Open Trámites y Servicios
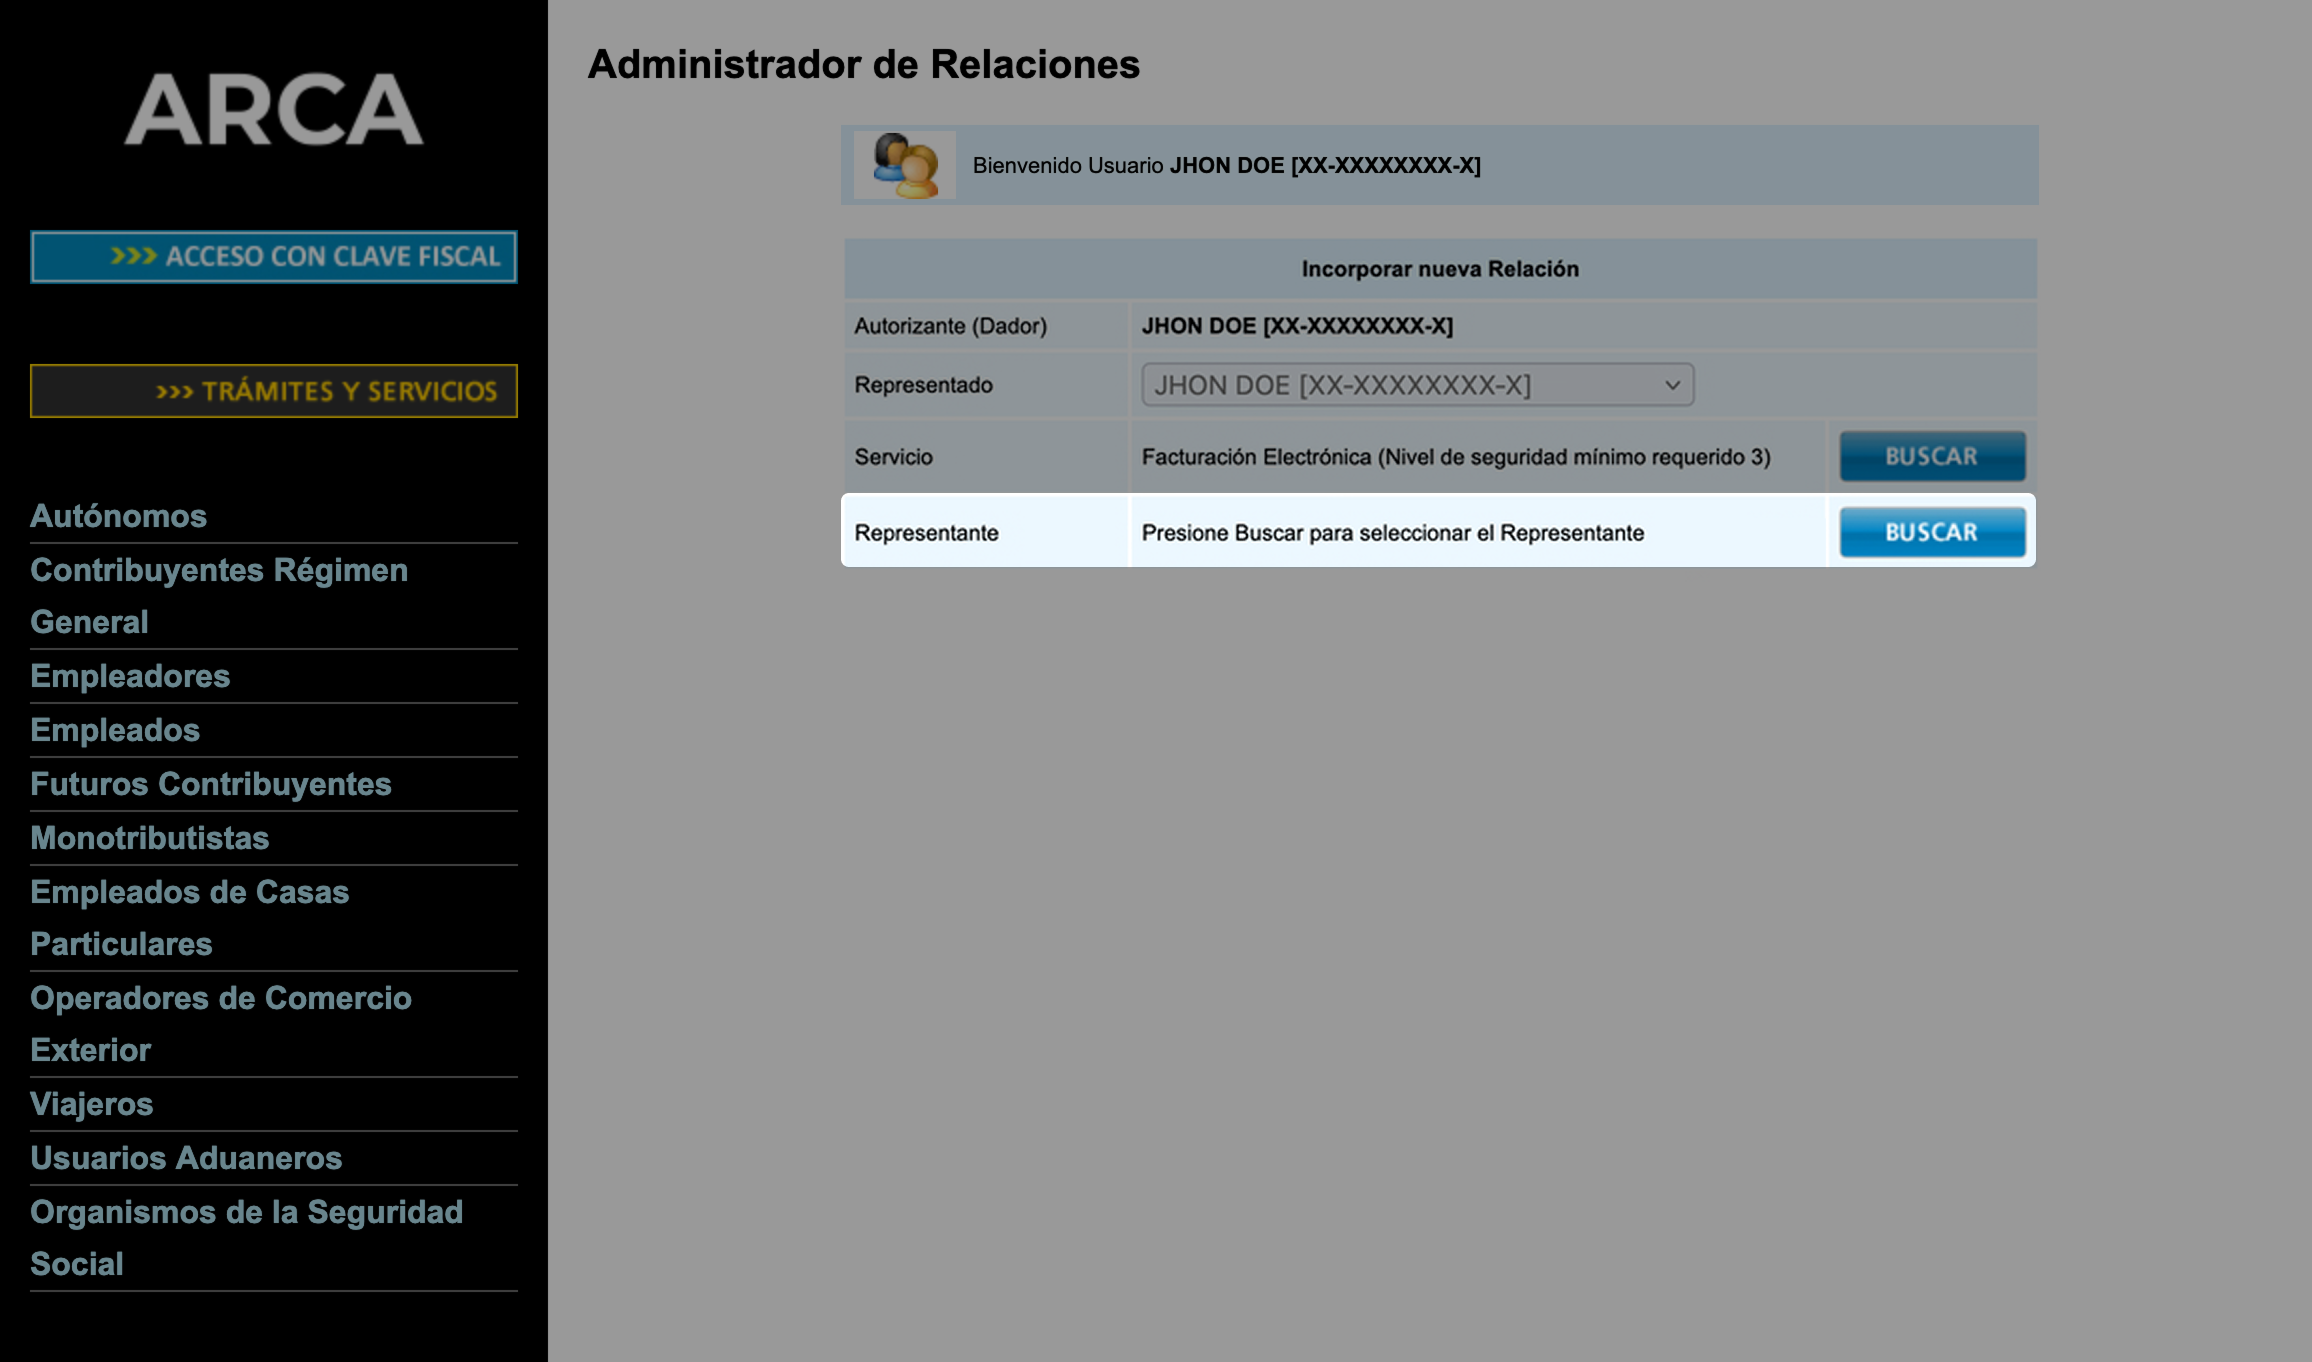 click(273, 391)
